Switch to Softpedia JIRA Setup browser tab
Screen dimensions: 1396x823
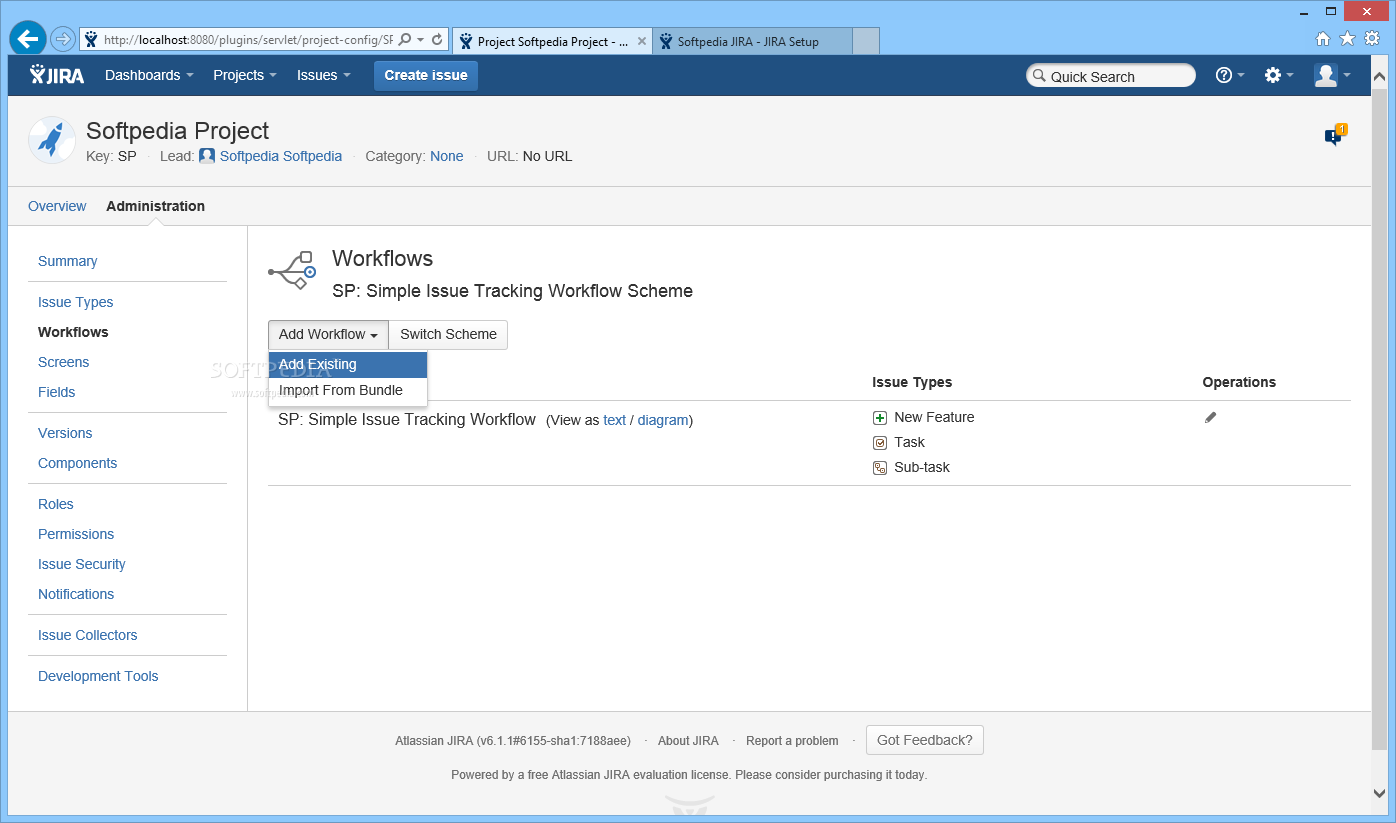(x=753, y=41)
